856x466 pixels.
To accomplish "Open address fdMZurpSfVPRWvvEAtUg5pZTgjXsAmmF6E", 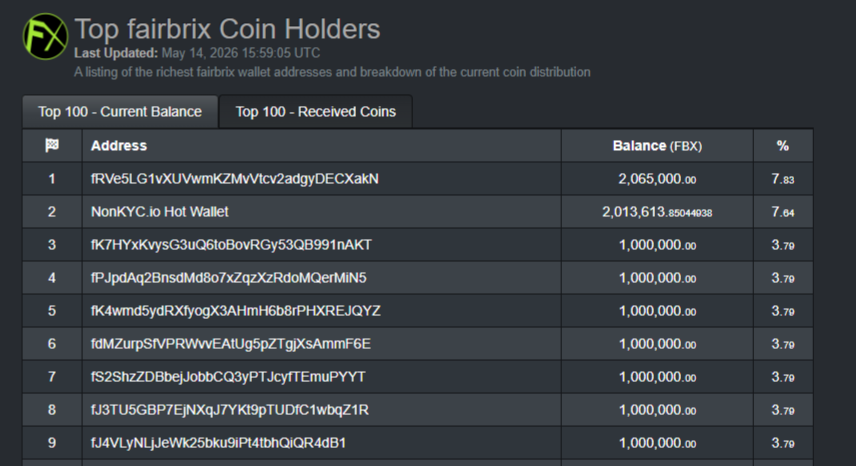I will pyautogui.click(x=230, y=344).
